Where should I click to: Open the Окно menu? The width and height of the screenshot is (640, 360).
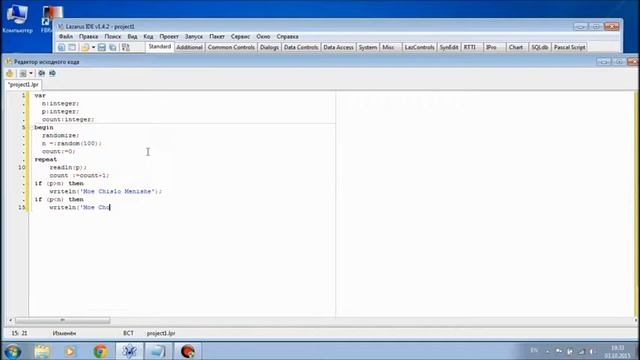(263, 37)
